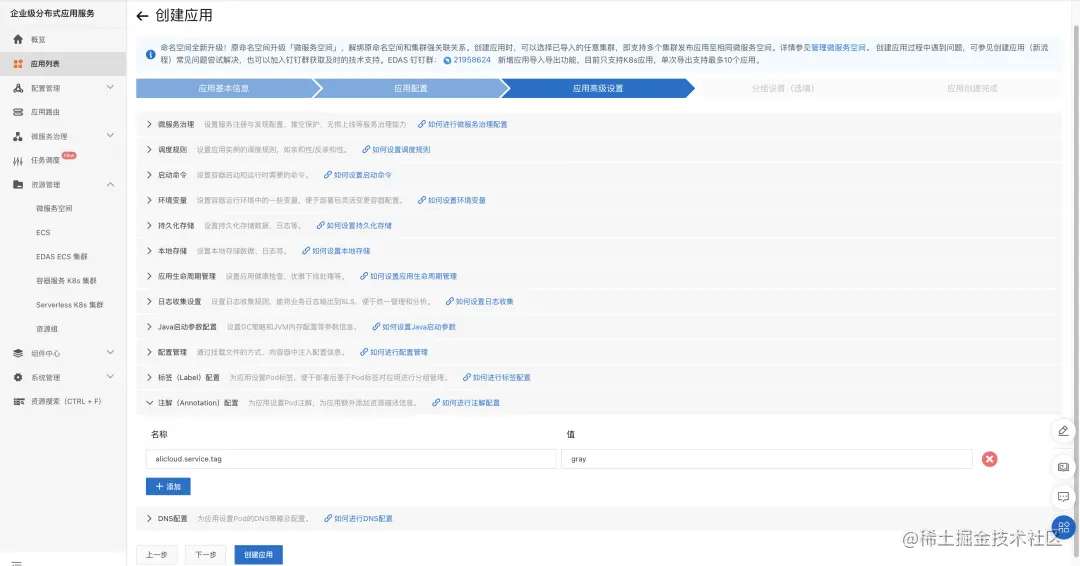Open the floating chat feedback icon
Screen dimensions: 1080x566
click(x=1063, y=496)
